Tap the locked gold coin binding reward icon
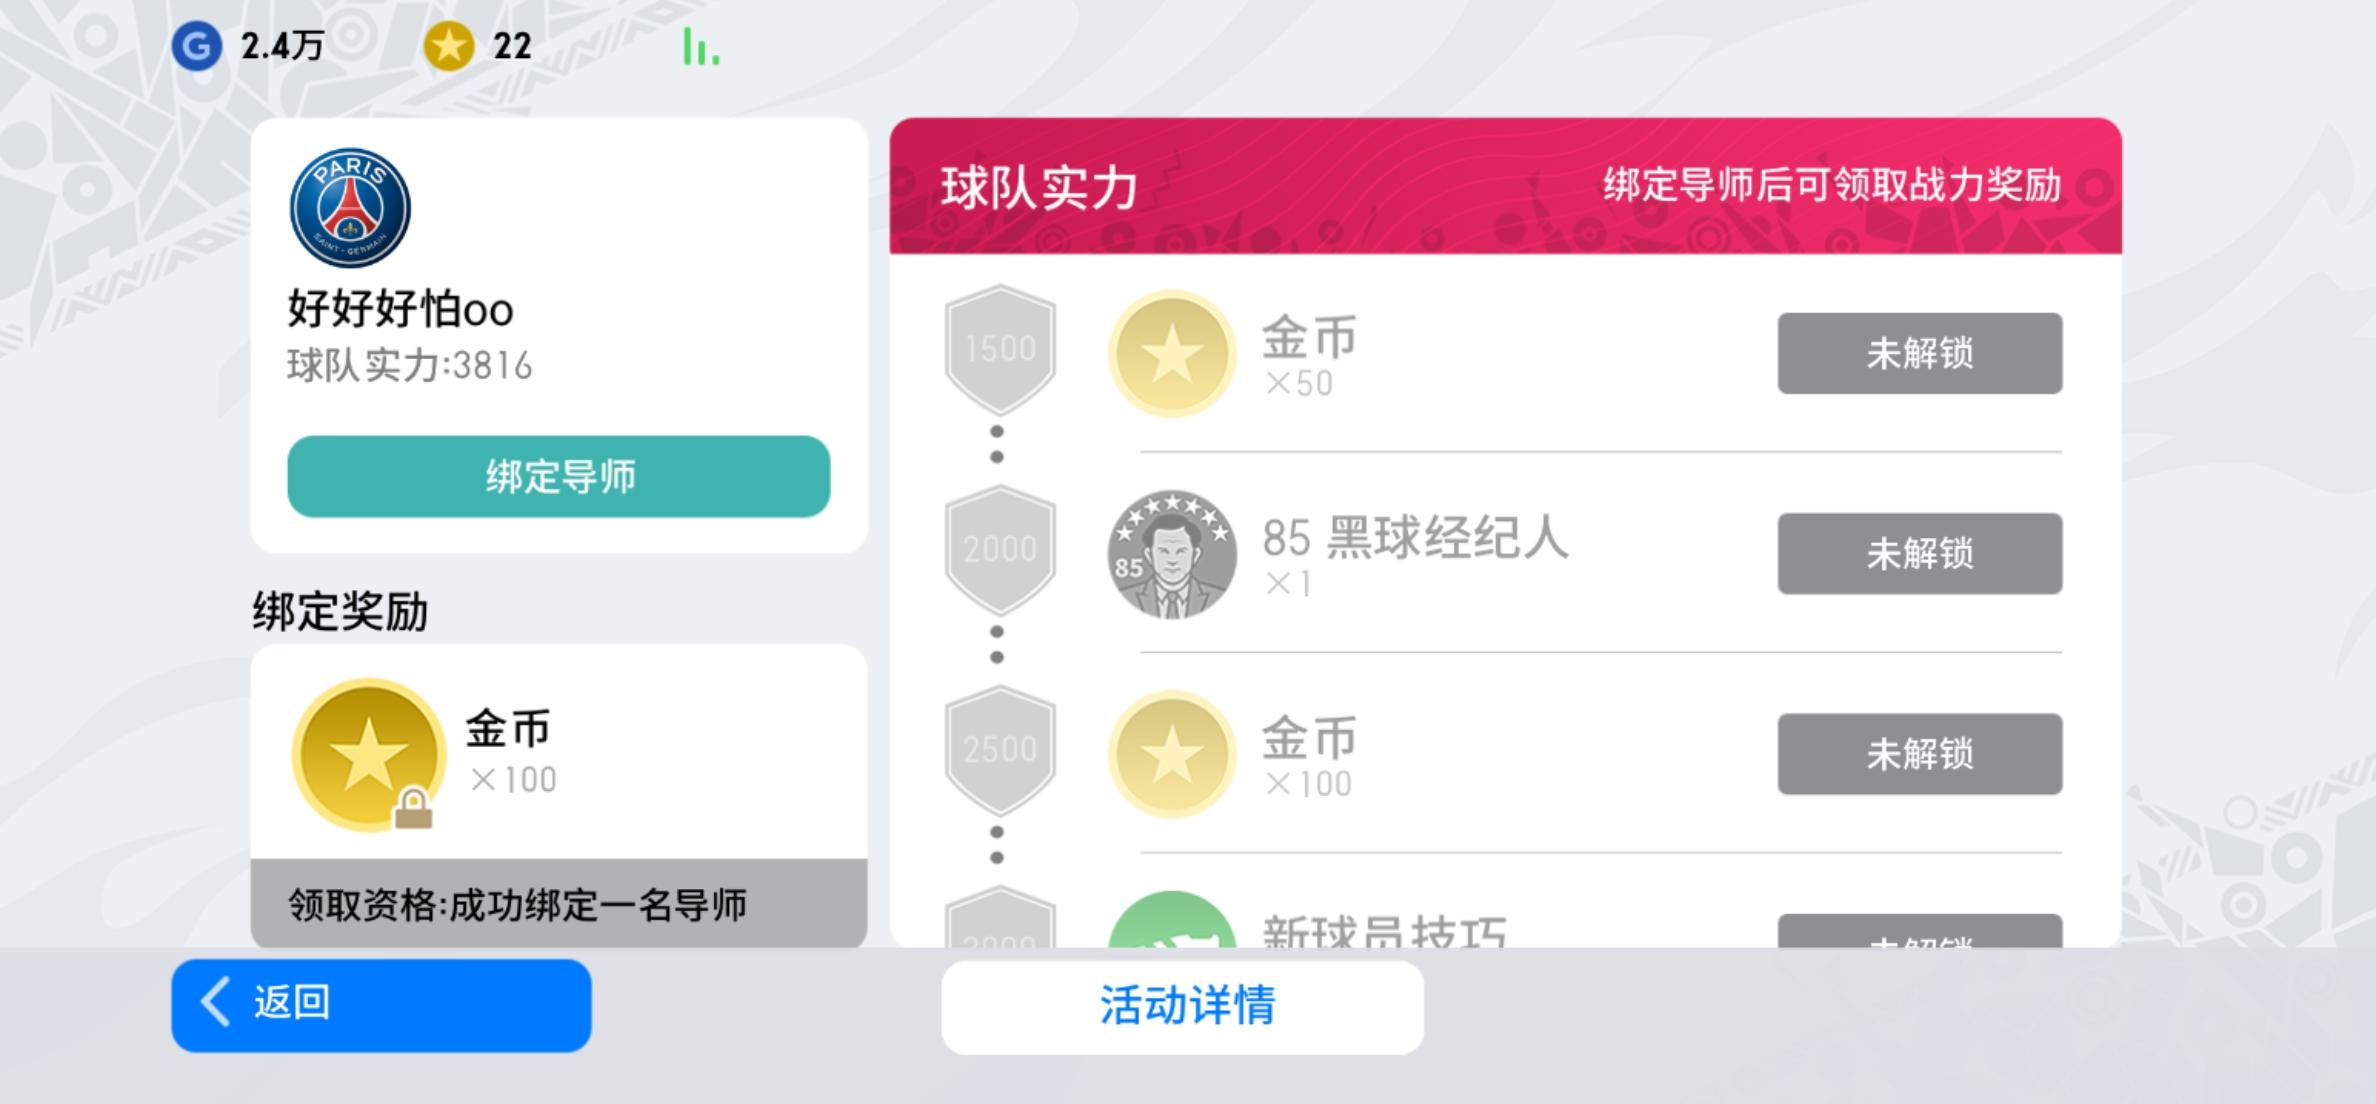The height and width of the screenshot is (1104, 2376). coord(368,755)
